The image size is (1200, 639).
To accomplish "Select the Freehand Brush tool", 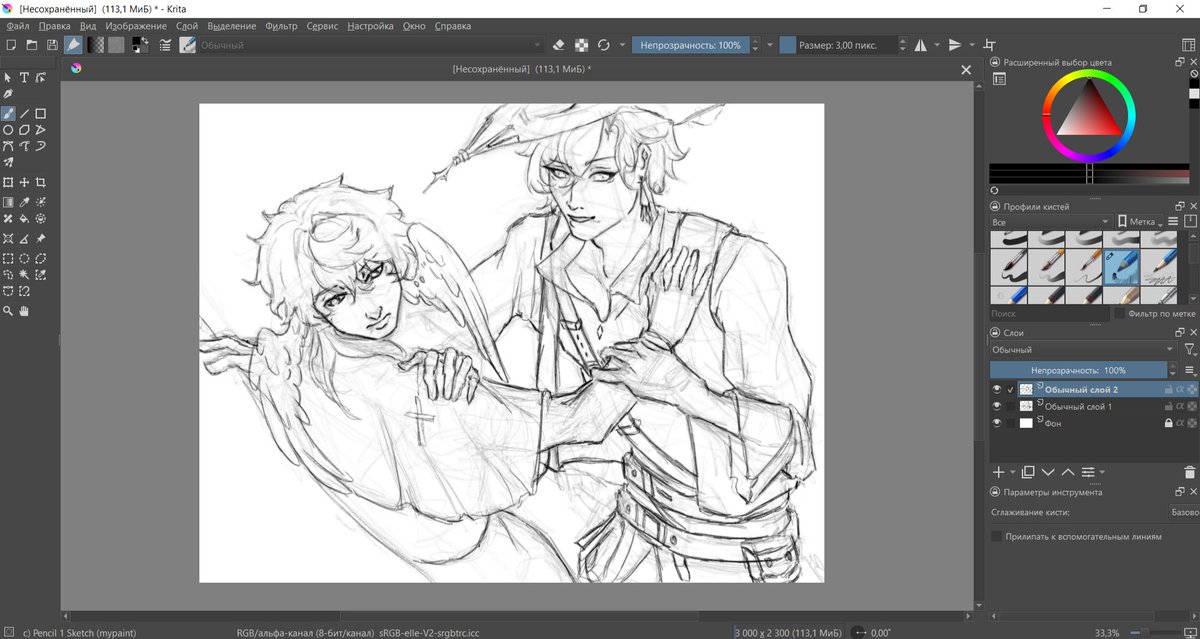I will (8, 114).
